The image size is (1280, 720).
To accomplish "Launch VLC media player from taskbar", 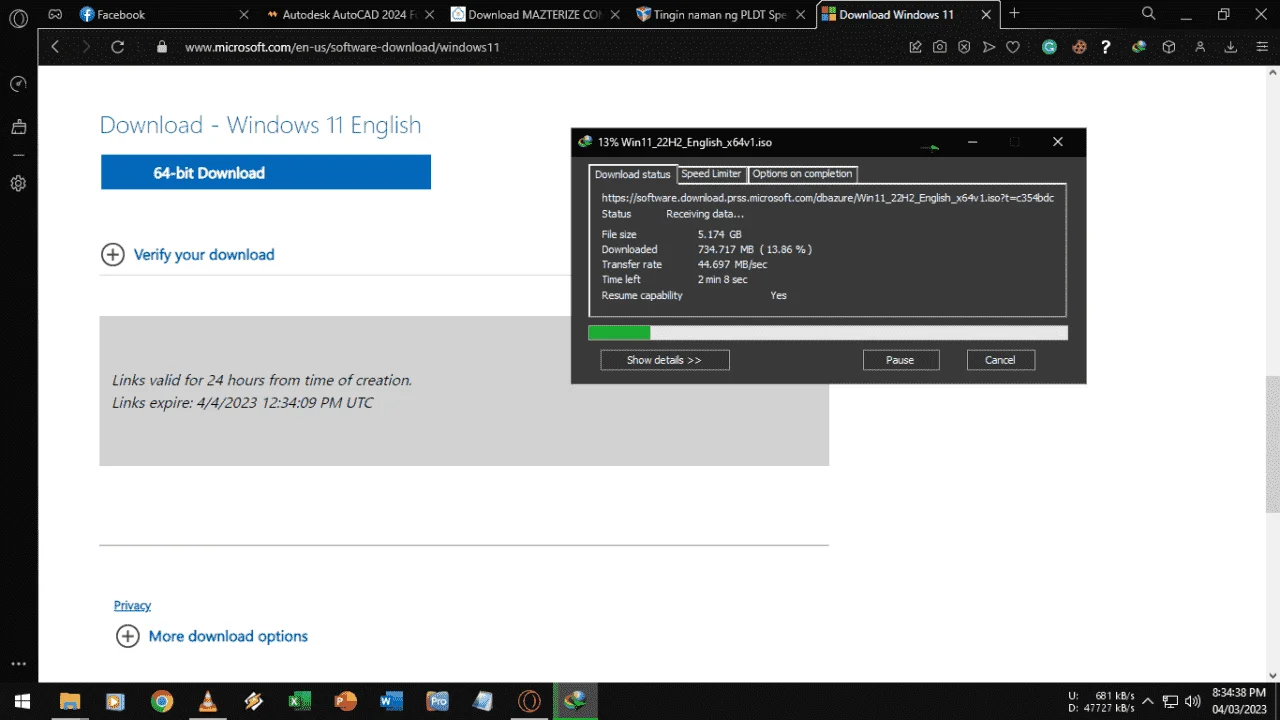I will [208, 701].
